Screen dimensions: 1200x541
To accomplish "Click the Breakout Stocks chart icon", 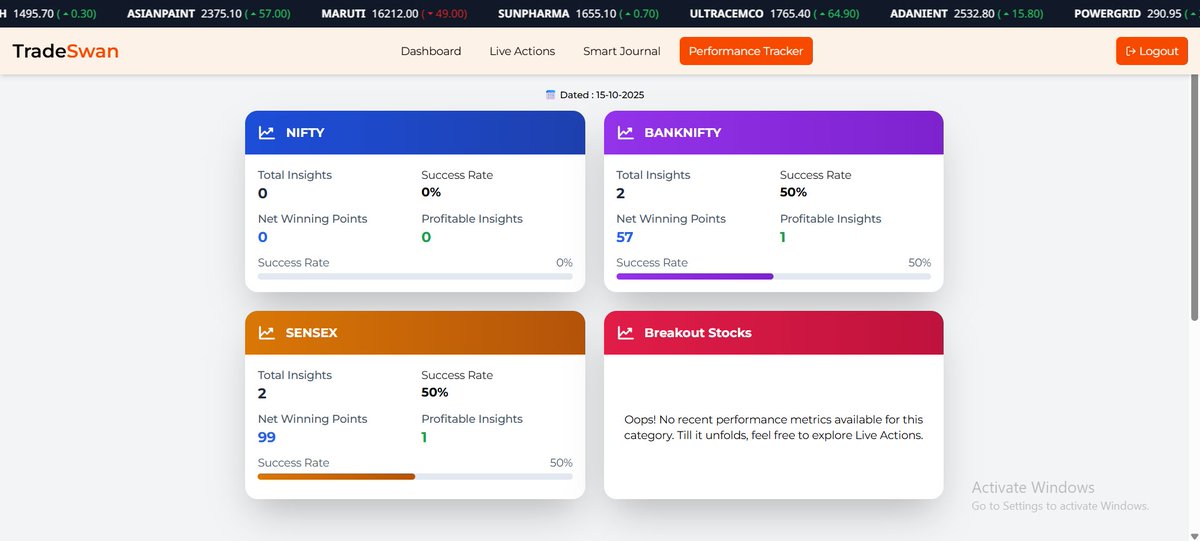I will 625,332.
